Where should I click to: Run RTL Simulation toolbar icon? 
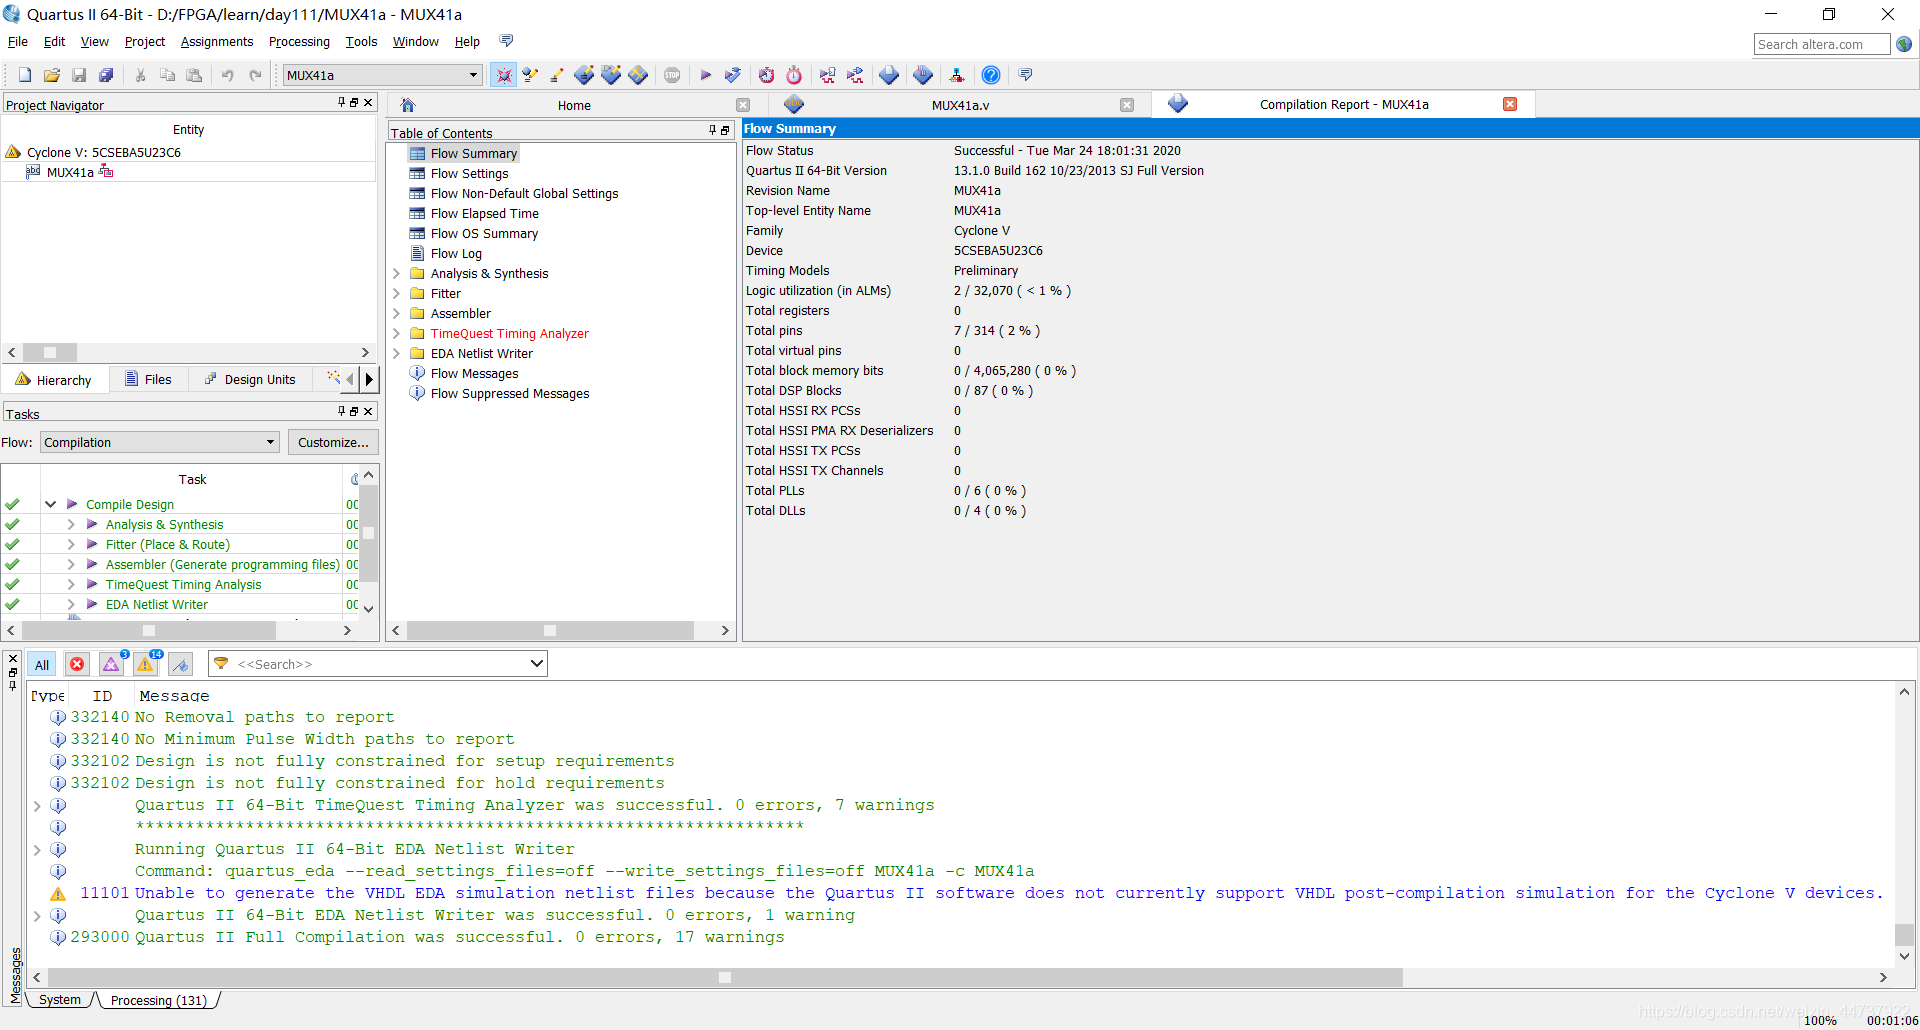[827, 75]
